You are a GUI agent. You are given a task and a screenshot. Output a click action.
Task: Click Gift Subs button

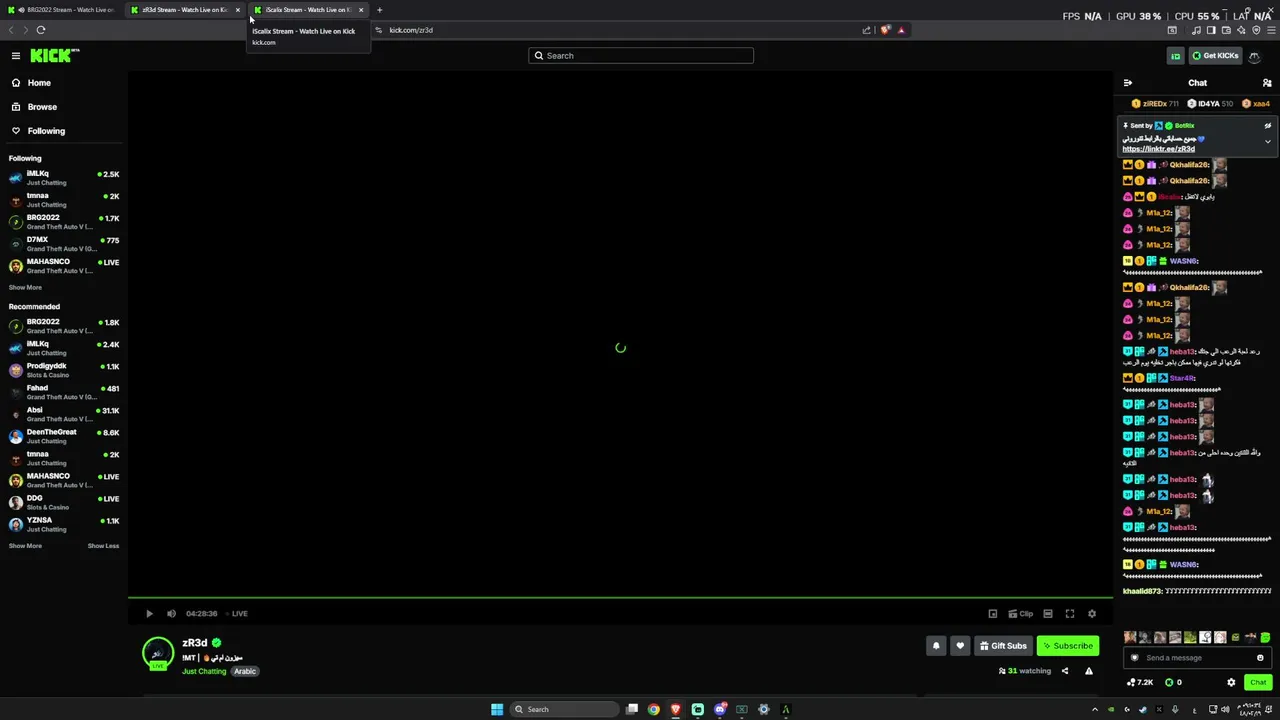point(1003,646)
